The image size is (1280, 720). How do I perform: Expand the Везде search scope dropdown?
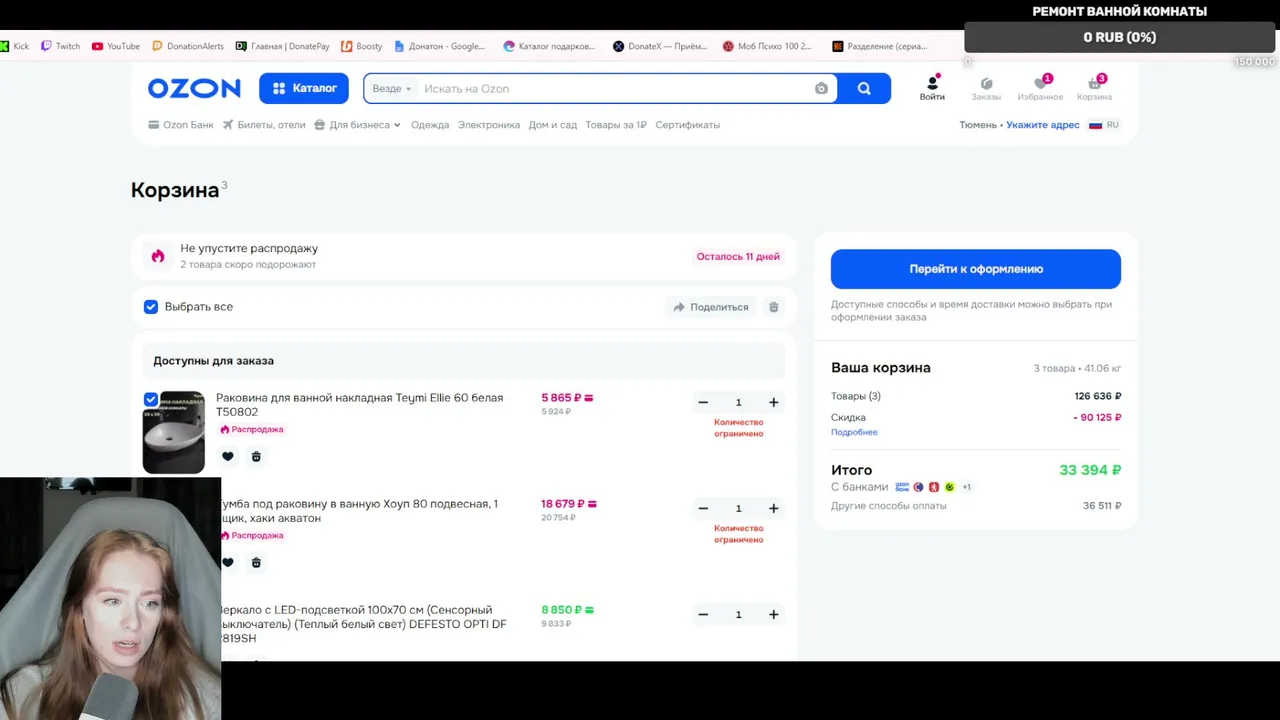[392, 89]
